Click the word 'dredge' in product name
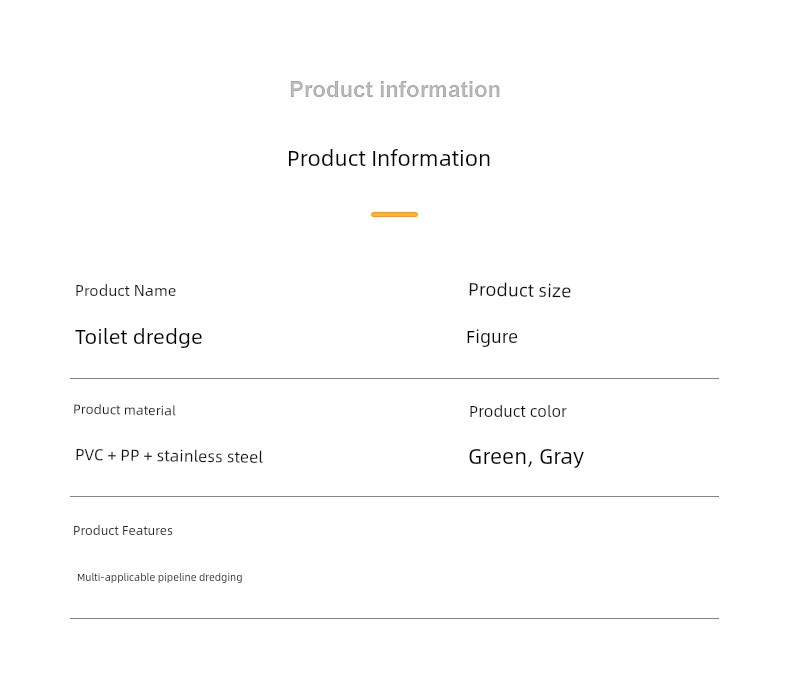Viewport: 790px width, 677px height. pyautogui.click(x=167, y=337)
